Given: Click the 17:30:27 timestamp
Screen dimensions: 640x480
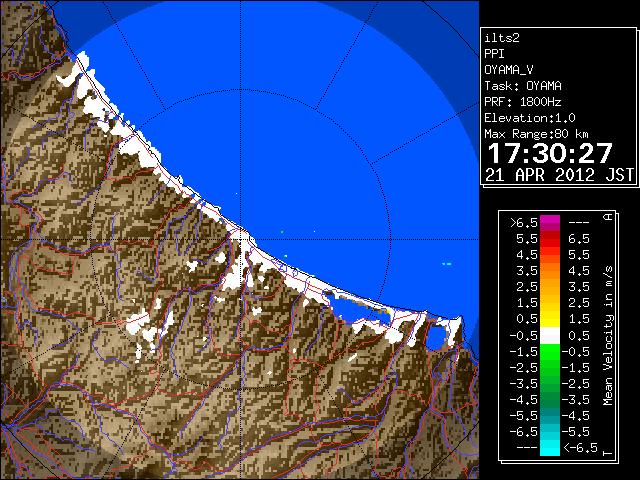Looking at the screenshot, I should point(550,153).
